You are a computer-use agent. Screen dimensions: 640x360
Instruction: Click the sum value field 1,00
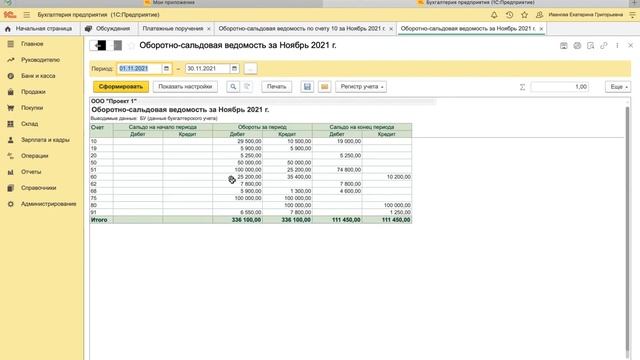559,87
